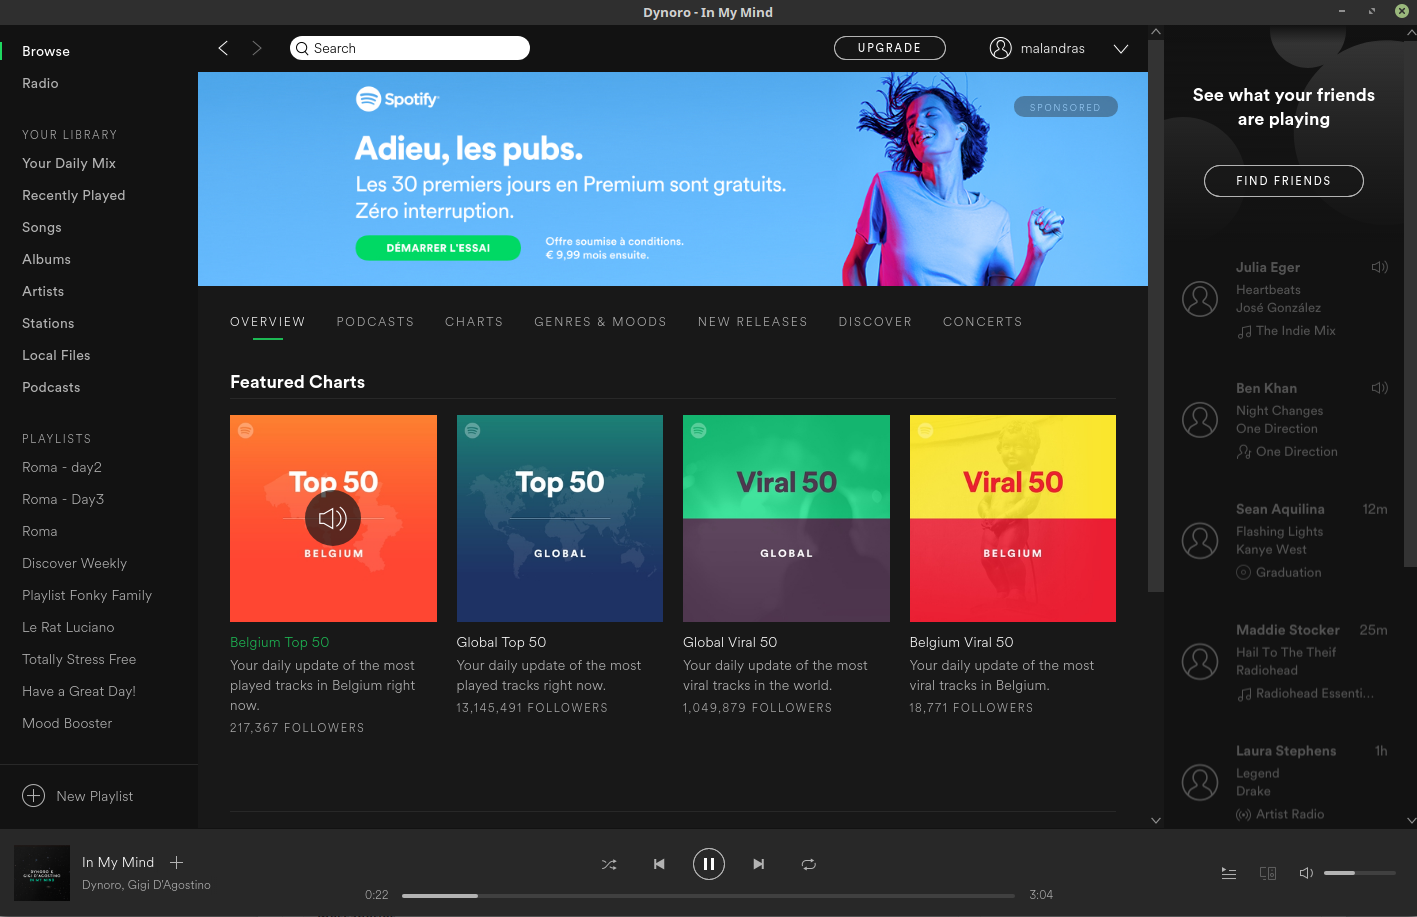
Task: Switch to the Charts tab
Action: point(474,322)
